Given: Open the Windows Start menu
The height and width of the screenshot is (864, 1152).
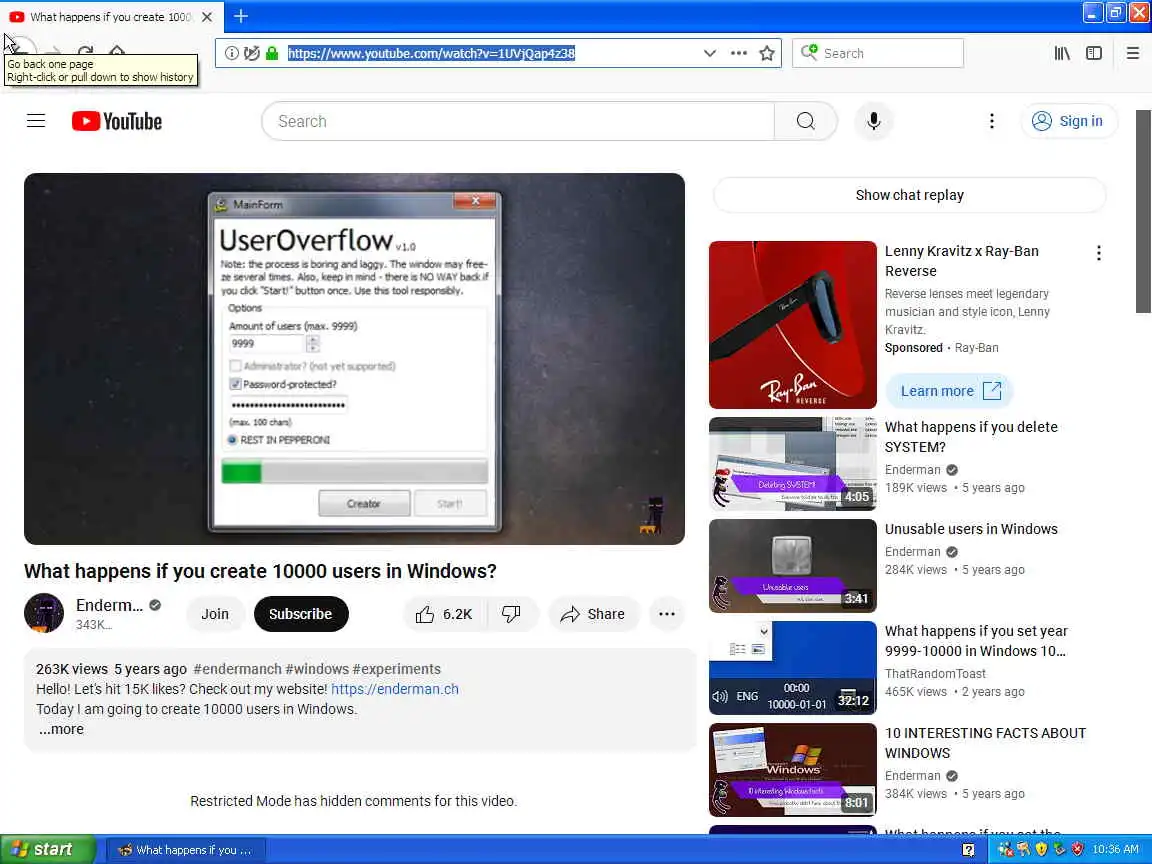Looking at the screenshot, I should tap(48, 849).
